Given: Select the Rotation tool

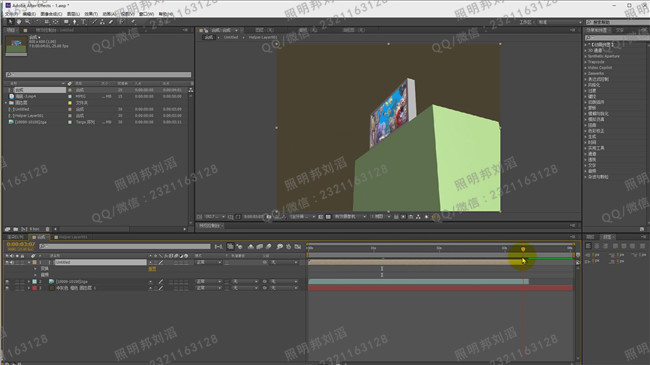Looking at the screenshot, I should click(38, 22).
